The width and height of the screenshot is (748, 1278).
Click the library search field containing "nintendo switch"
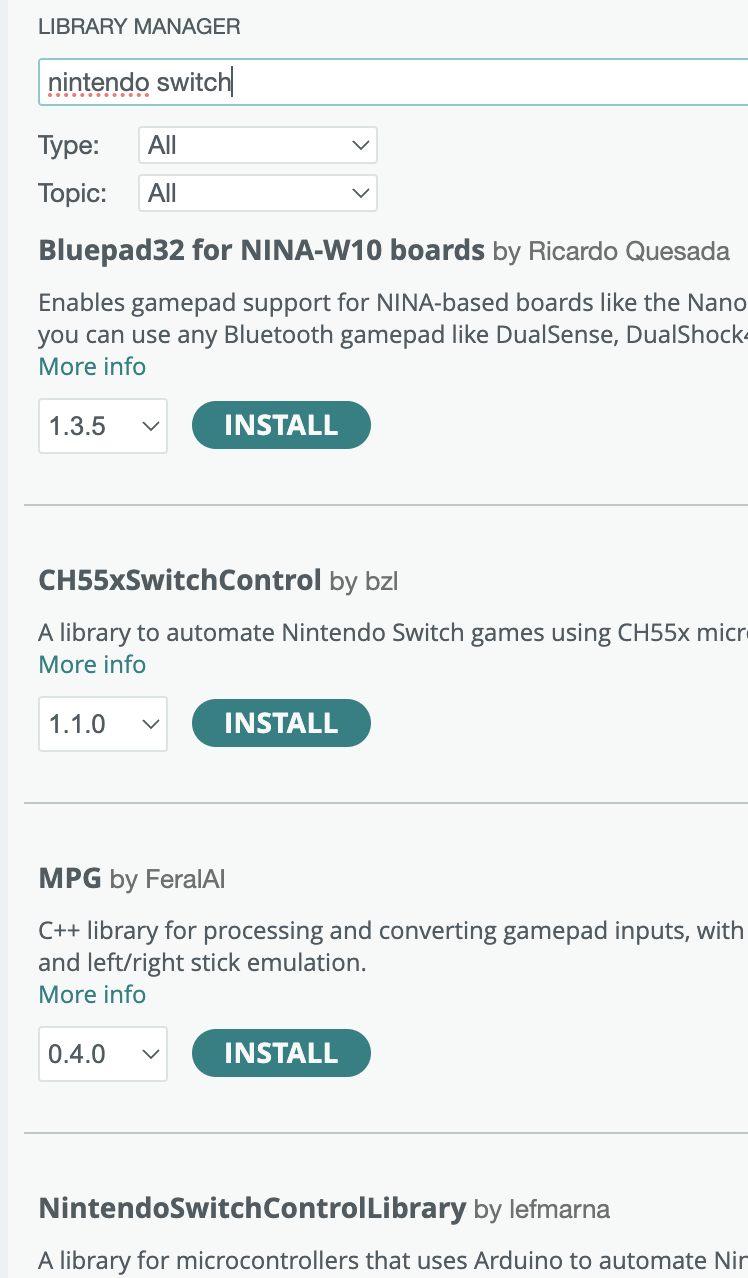pyautogui.click(x=390, y=82)
